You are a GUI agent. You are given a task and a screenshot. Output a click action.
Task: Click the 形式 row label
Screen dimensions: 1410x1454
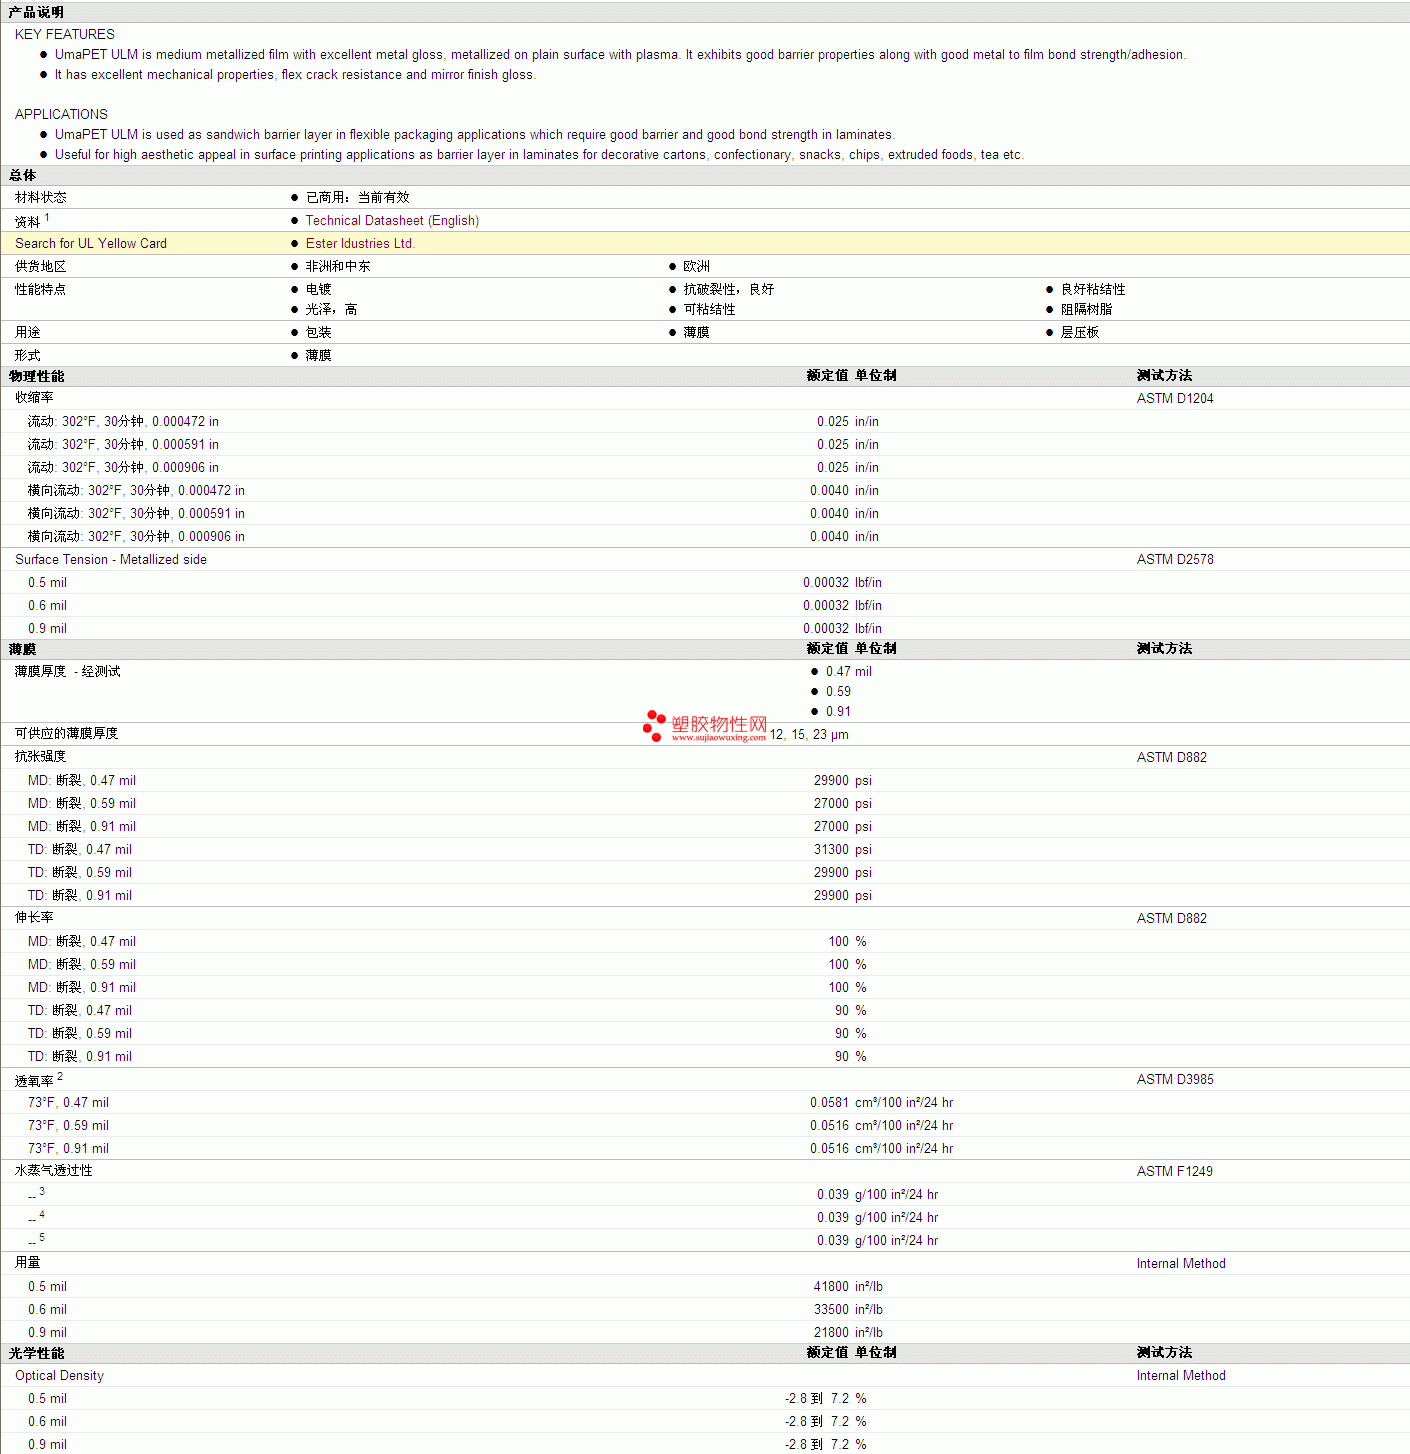(28, 356)
